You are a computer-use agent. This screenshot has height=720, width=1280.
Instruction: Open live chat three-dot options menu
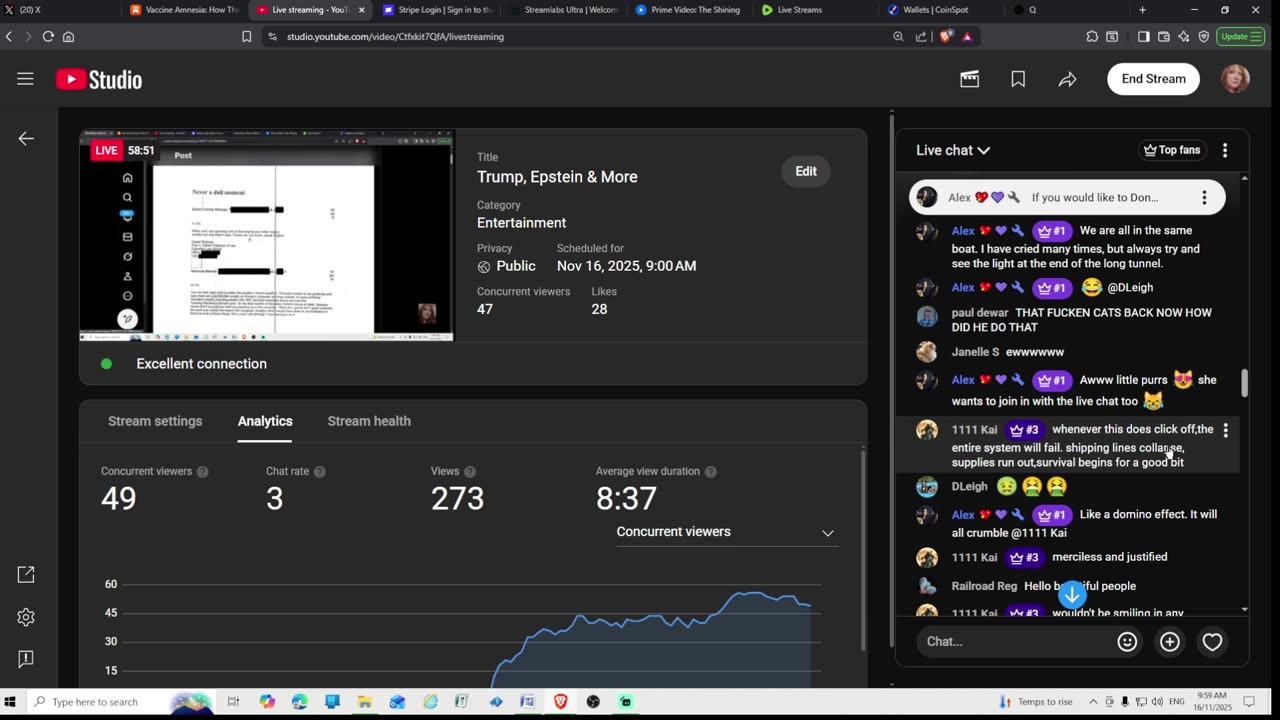click(1225, 150)
